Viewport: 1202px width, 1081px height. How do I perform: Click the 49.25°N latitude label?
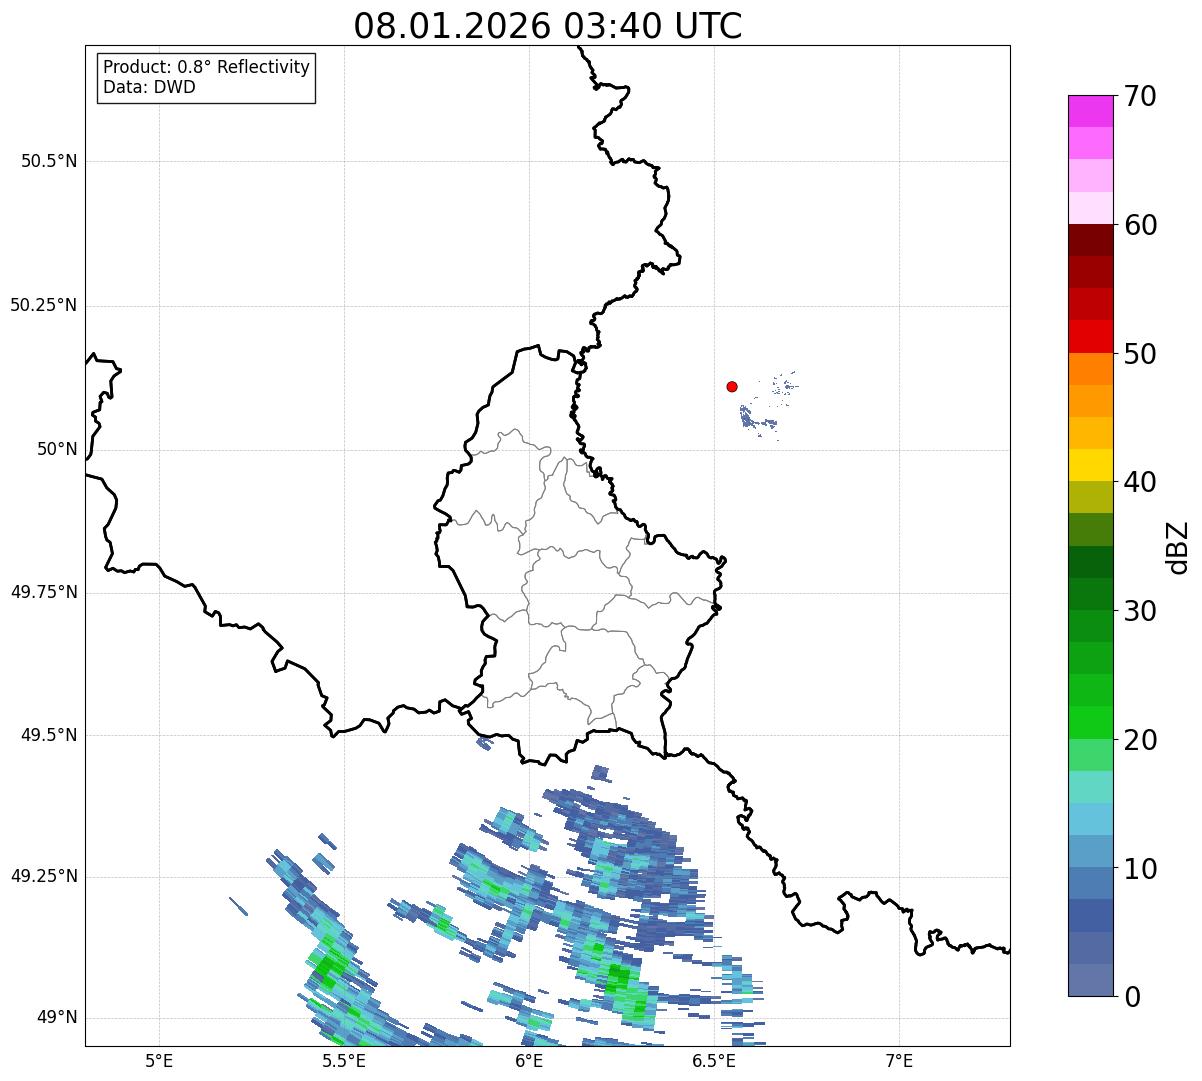tap(44, 877)
